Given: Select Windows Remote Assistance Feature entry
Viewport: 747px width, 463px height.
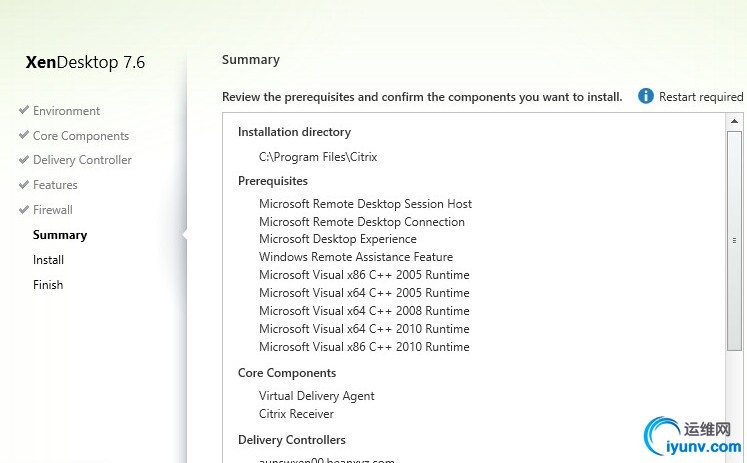Looking at the screenshot, I should point(356,257).
